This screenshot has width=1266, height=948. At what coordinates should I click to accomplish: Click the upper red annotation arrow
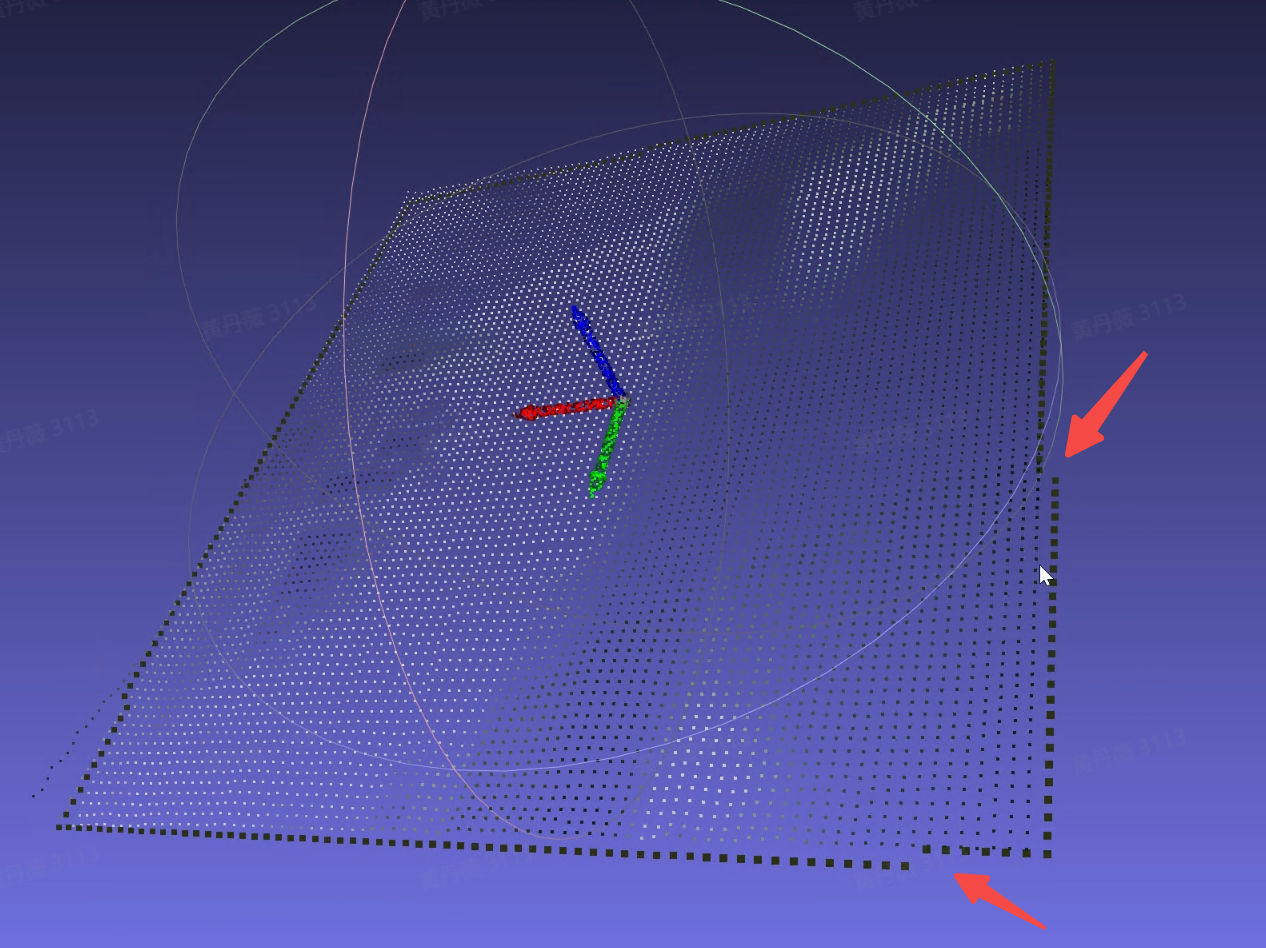pyautogui.click(x=1105, y=405)
